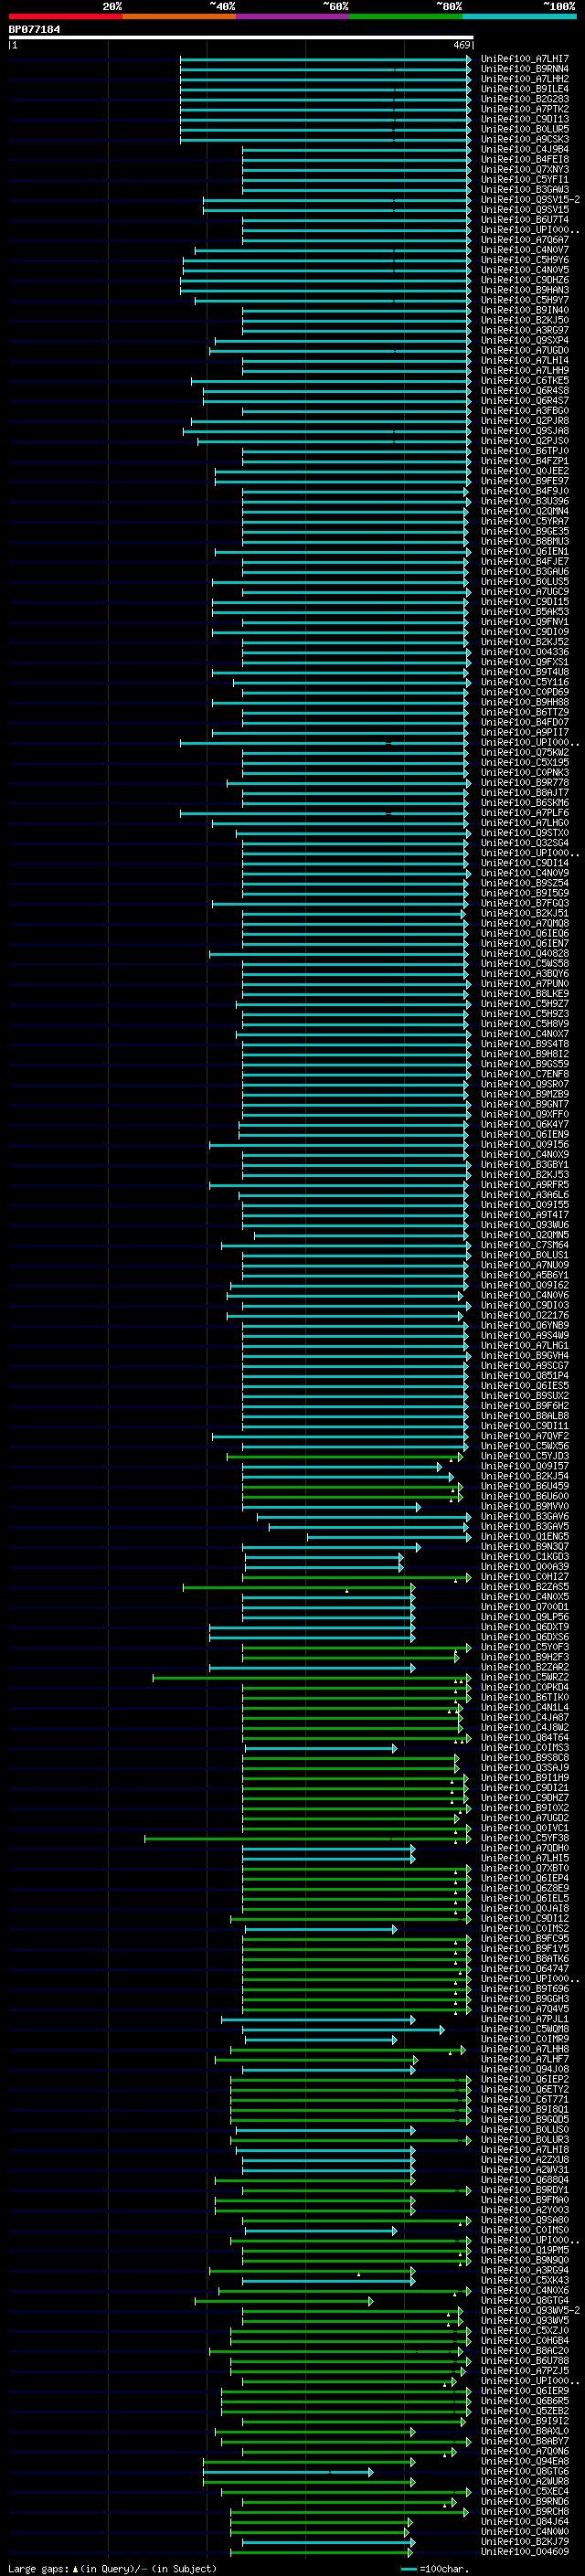This screenshot has height=2576, width=585.
Task: Click hit label UniRef100_C5XK43
Action: point(524,2281)
